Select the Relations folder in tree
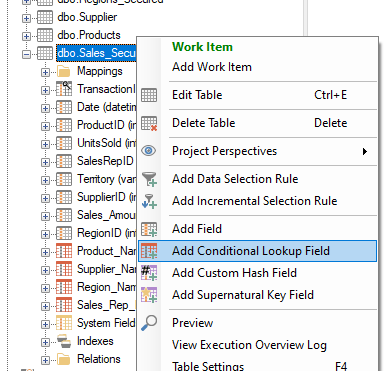391x371 pixels. tap(99, 359)
